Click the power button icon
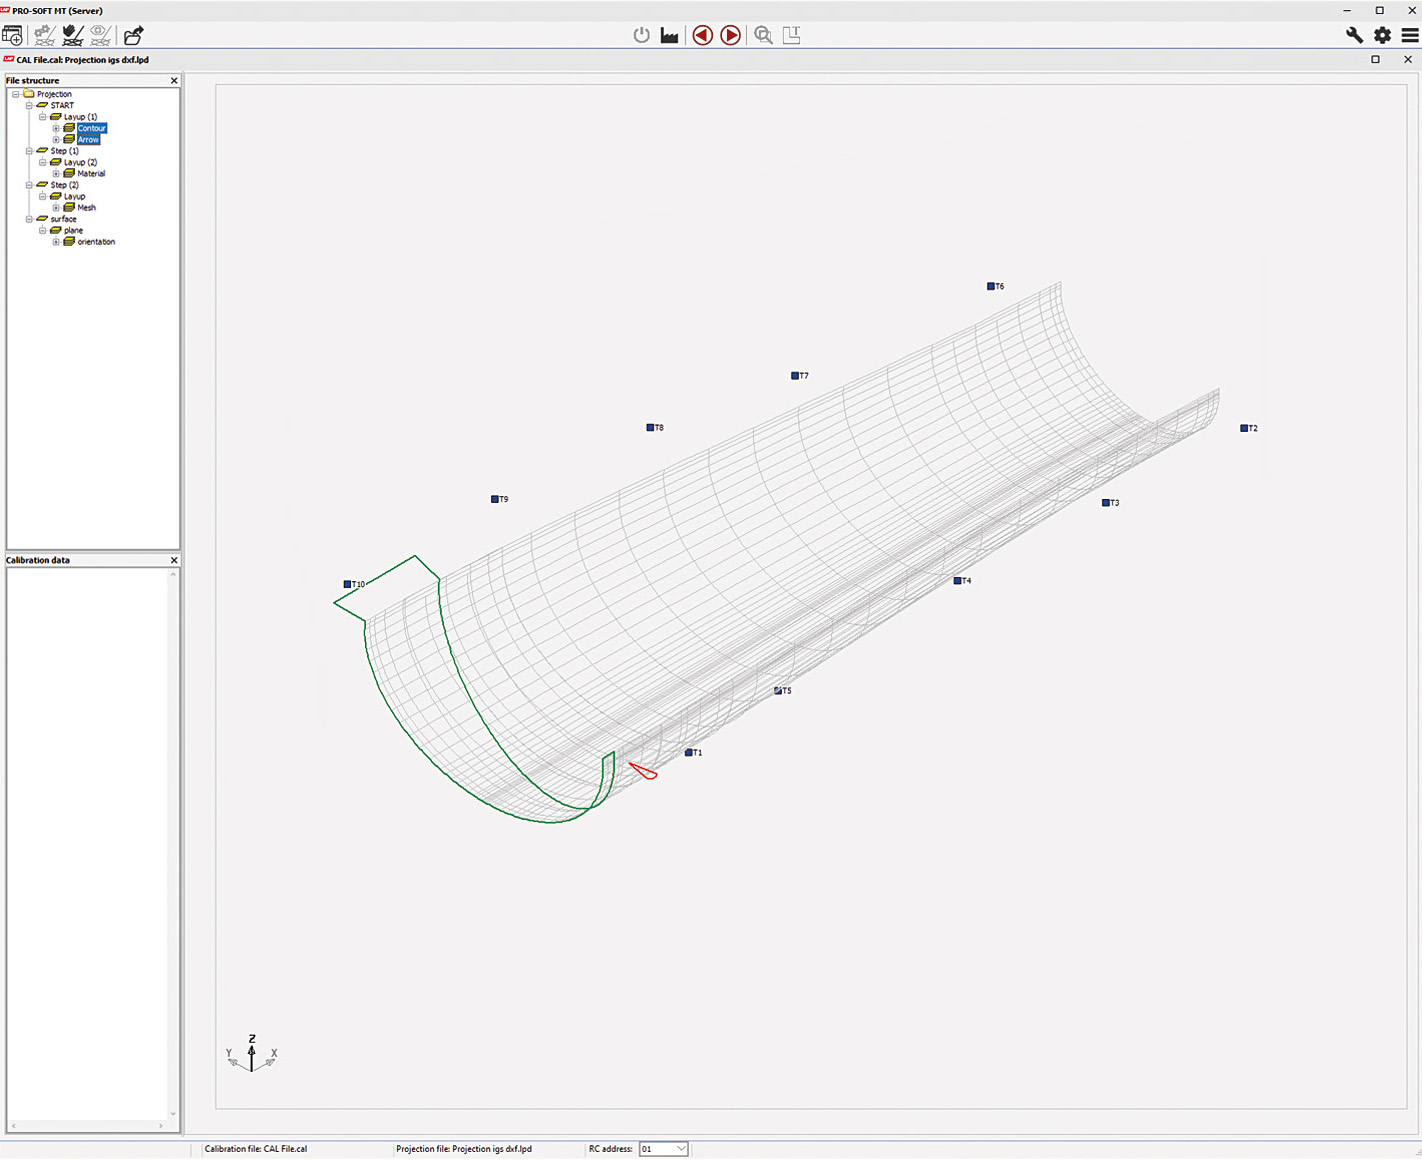The height and width of the screenshot is (1160, 1422). [x=642, y=35]
